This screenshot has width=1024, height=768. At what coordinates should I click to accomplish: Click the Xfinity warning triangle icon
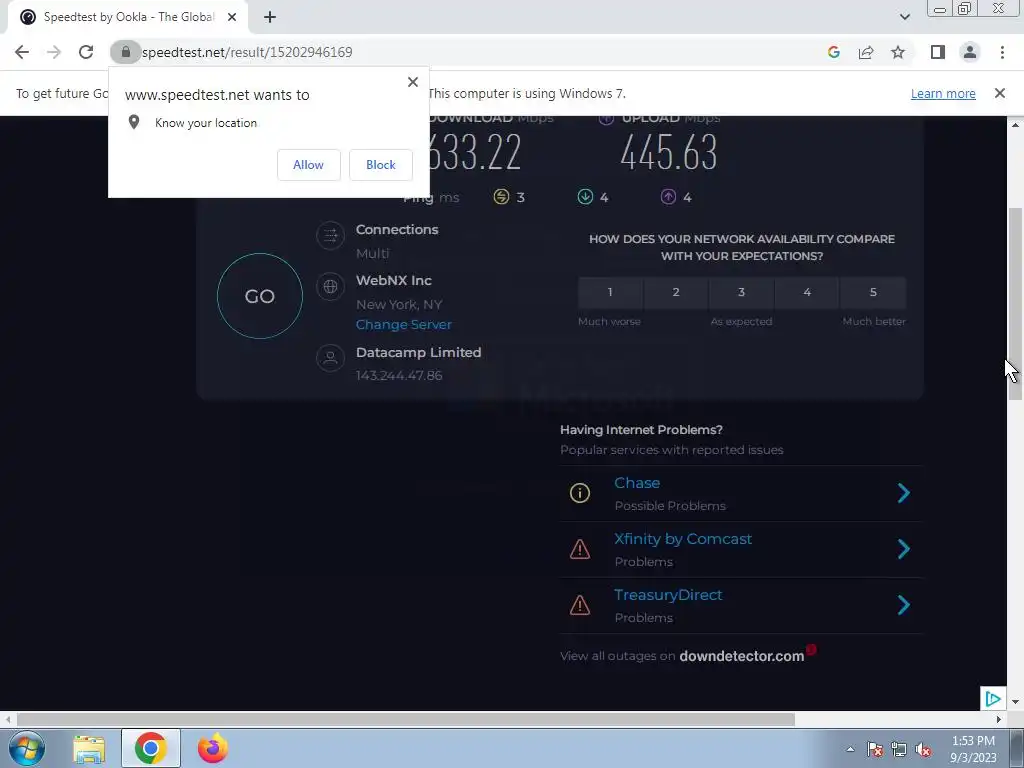point(580,549)
